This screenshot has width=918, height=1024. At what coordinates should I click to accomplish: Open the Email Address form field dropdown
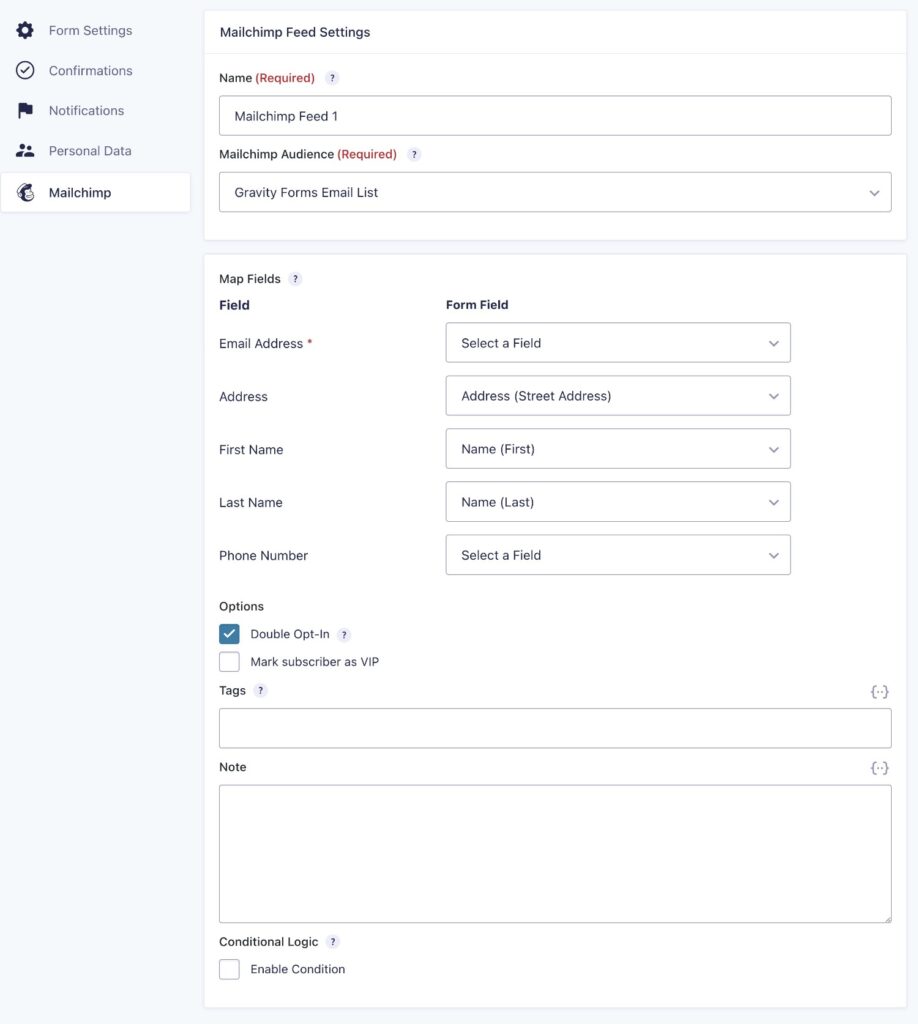(x=618, y=343)
